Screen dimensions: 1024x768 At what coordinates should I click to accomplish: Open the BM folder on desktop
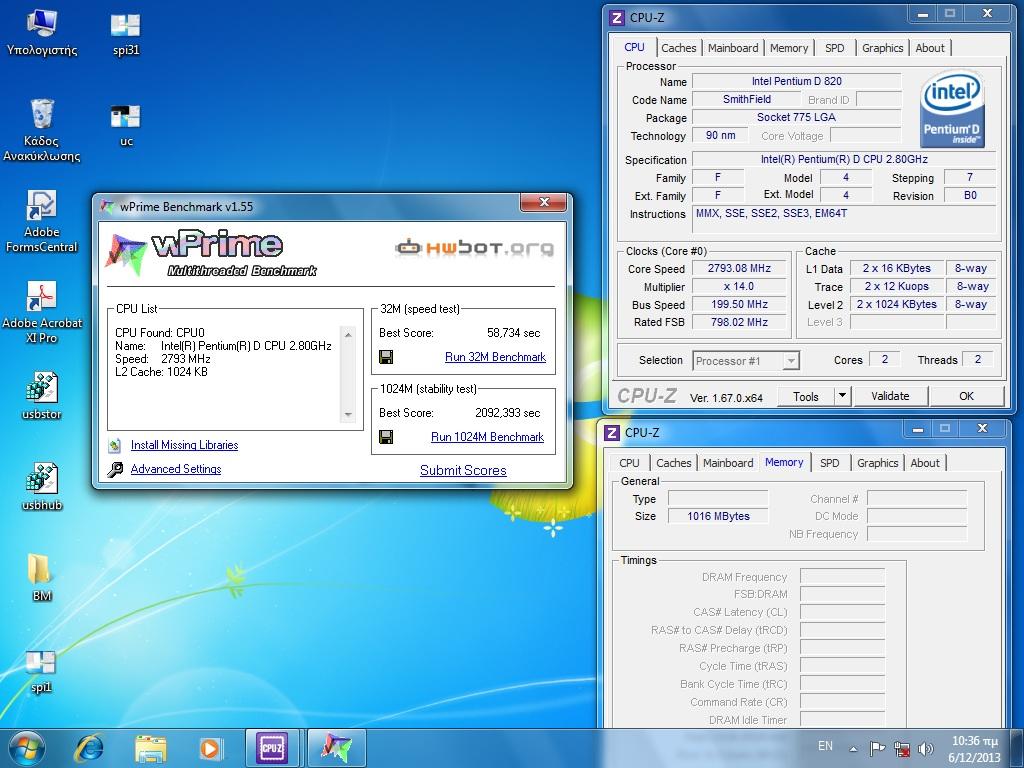coord(40,577)
